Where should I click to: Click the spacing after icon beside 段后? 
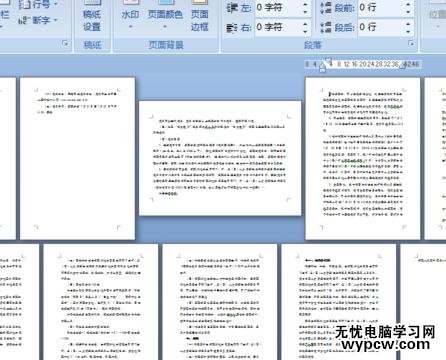pyautogui.click(x=326, y=27)
